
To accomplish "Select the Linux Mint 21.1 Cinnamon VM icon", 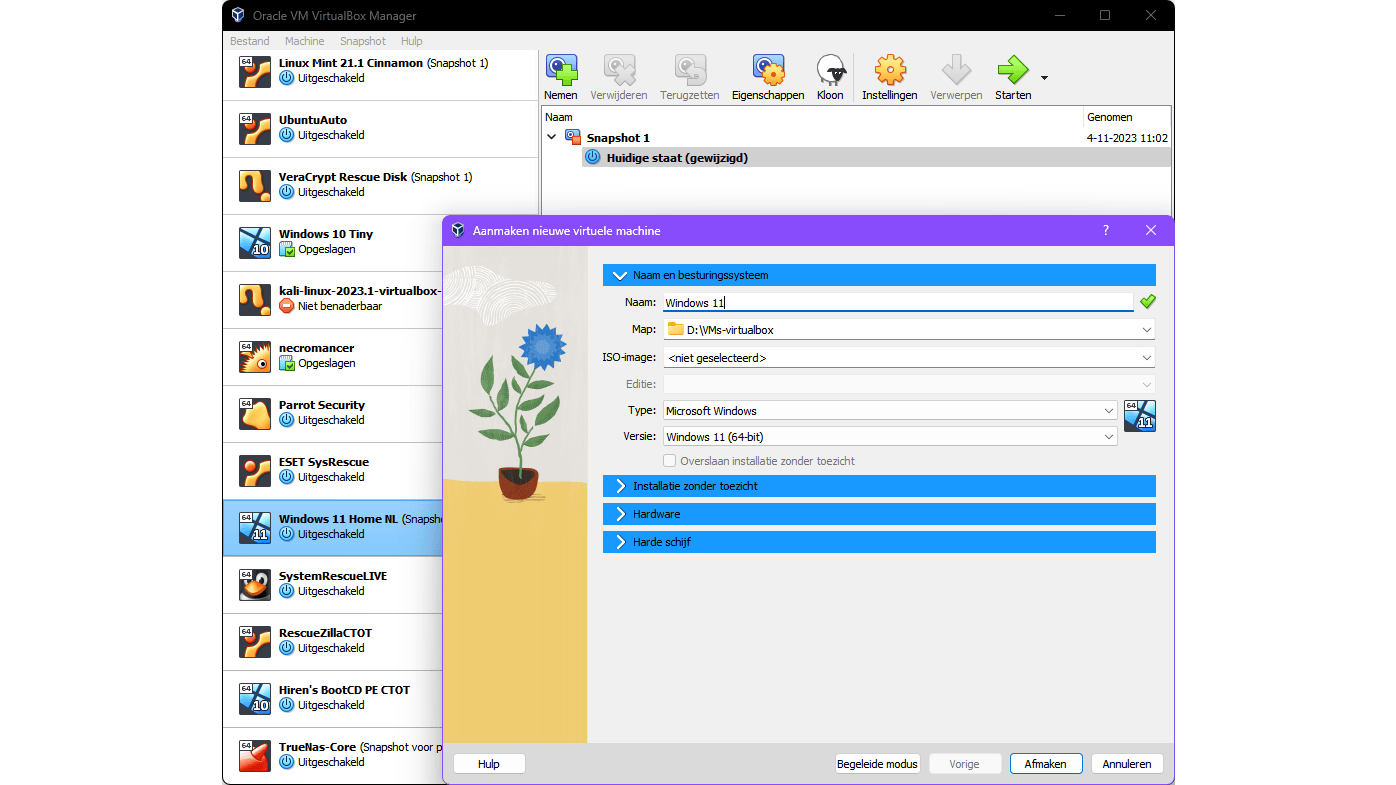I will click(x=255, y=72).
